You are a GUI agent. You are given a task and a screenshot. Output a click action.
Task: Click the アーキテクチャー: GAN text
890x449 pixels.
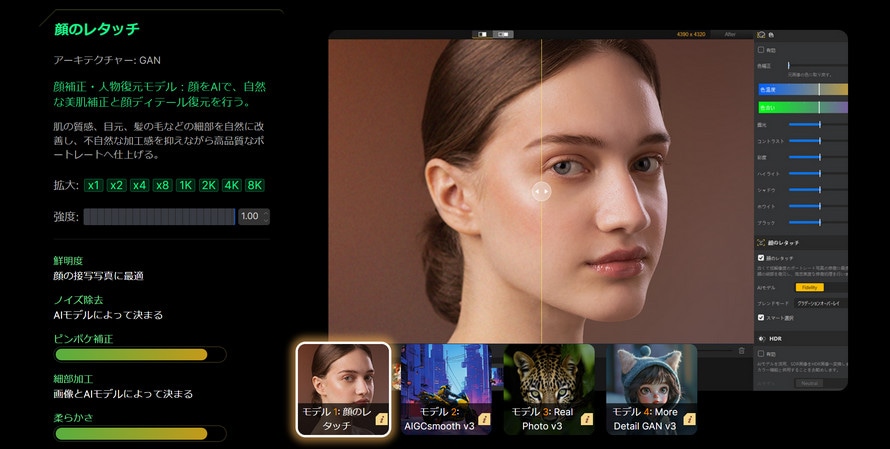pos(107,60)
